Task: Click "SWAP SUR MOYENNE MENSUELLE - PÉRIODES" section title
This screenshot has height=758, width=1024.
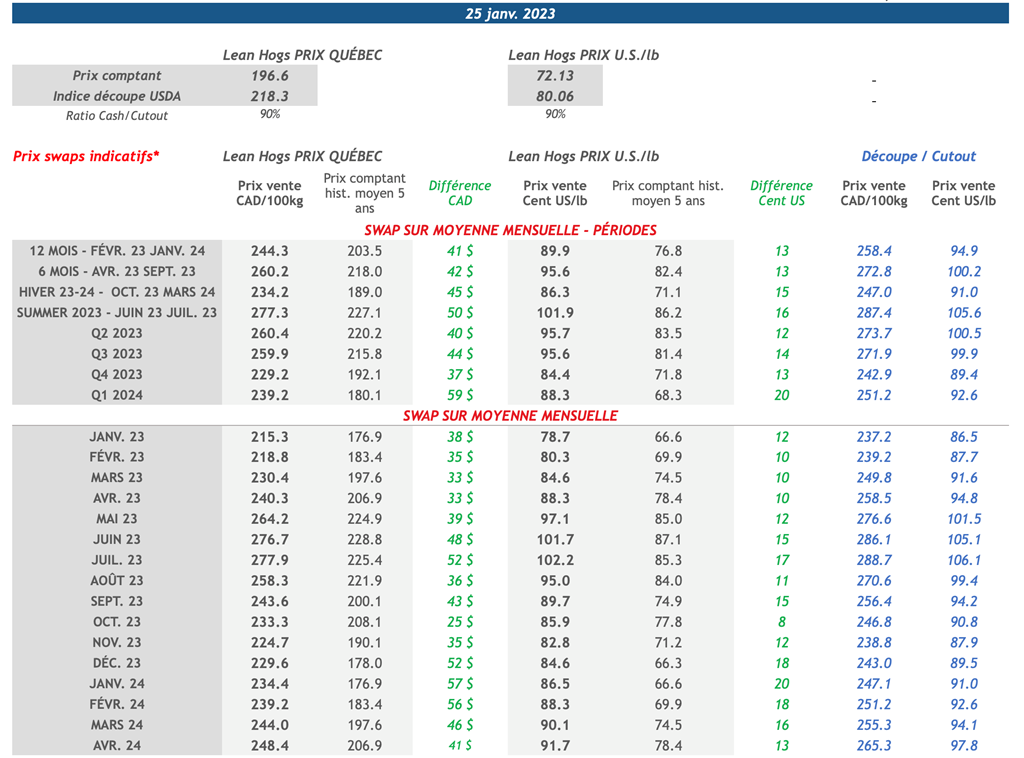Action: click(510, 230)
